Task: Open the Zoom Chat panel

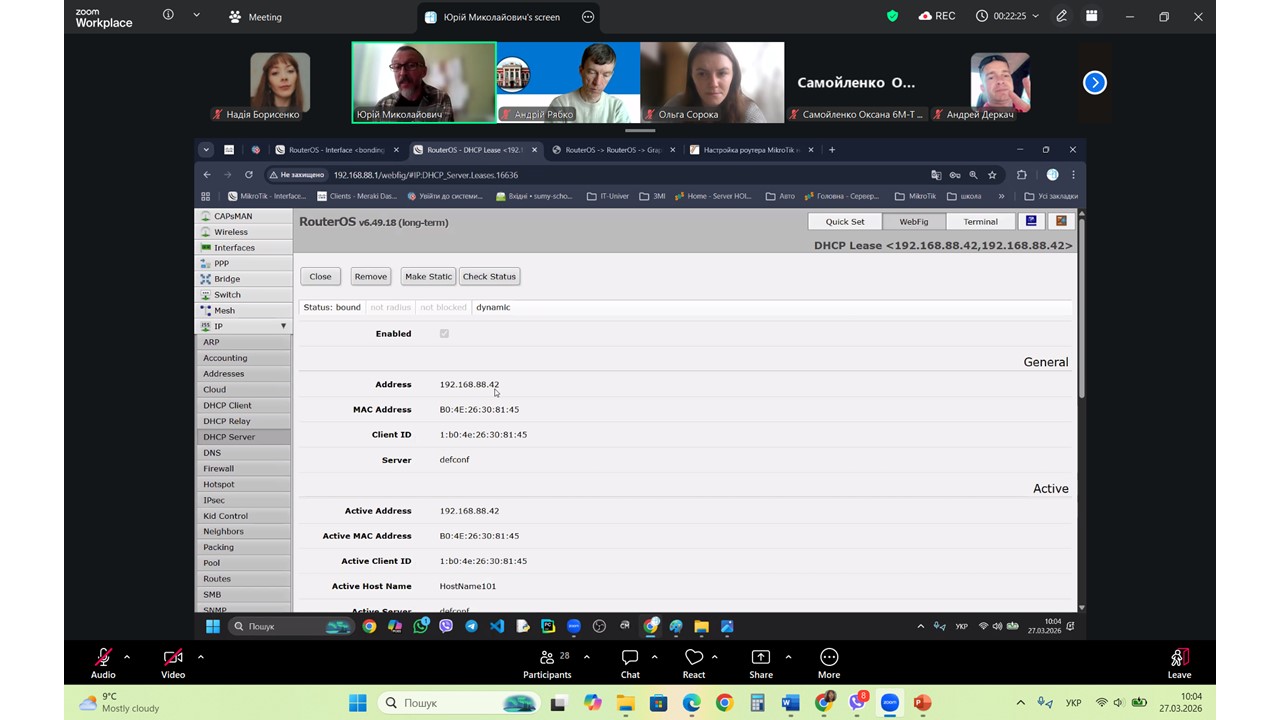Action: click(630, 658)
